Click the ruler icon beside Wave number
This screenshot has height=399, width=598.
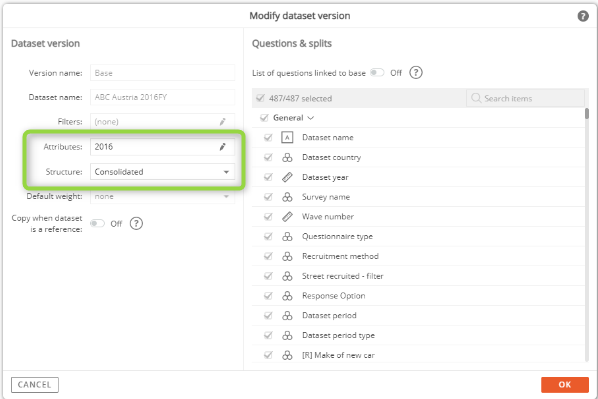click(287, 217)
